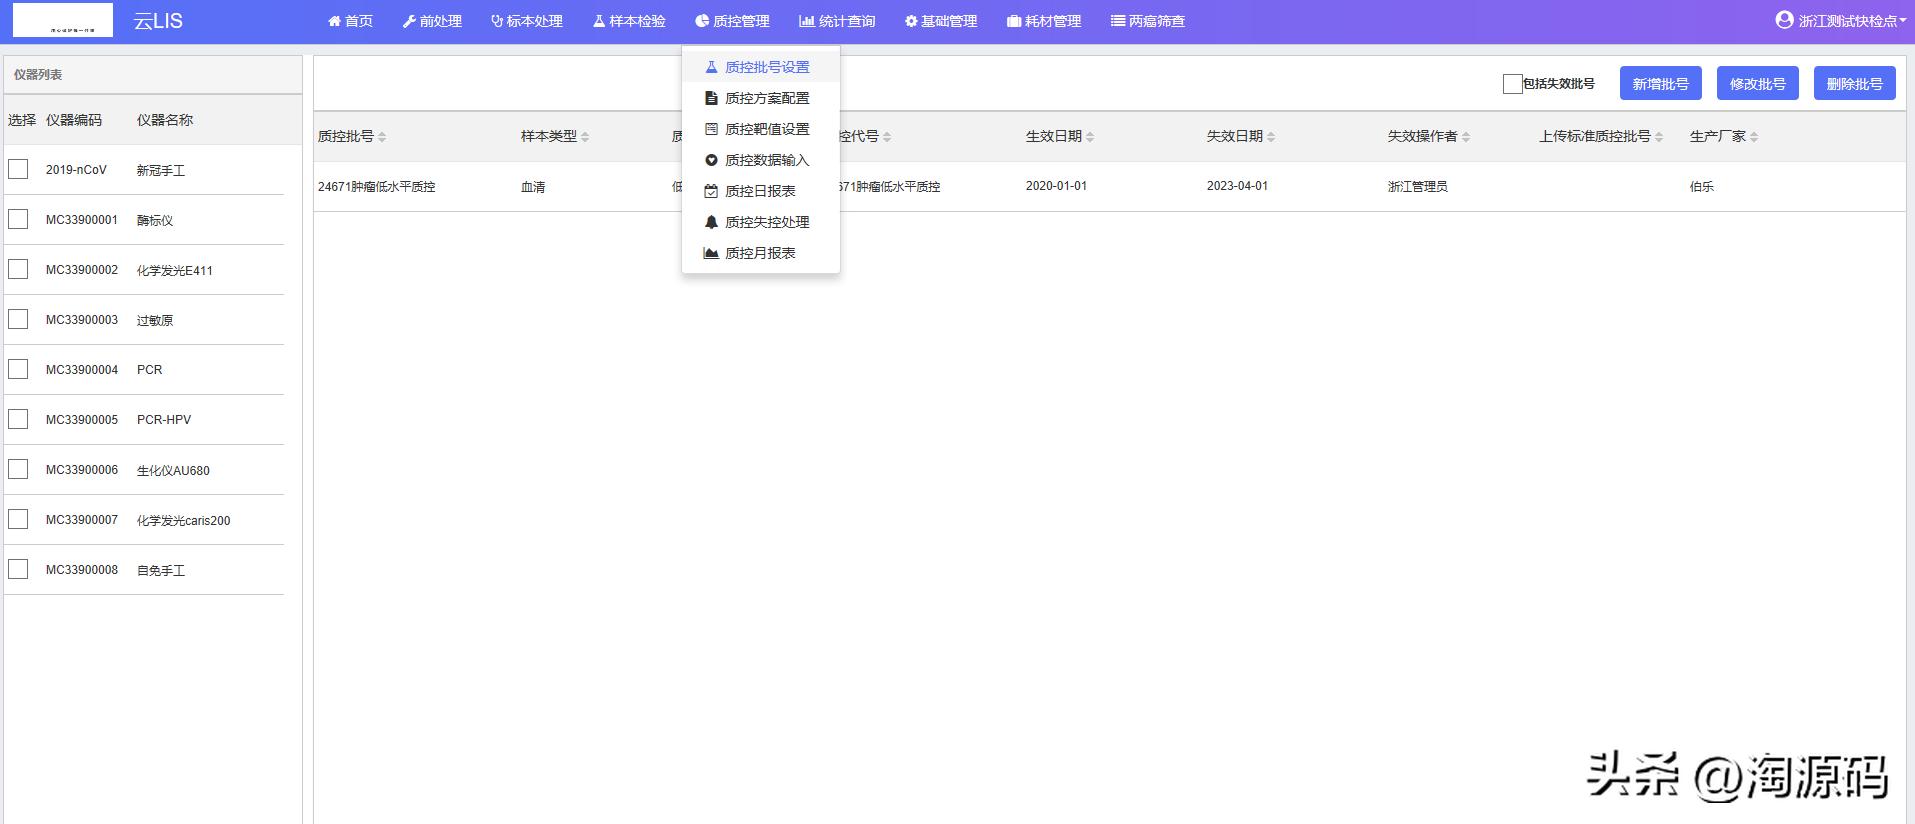Select 质控方案配置 menu entry
The height and width of the screenshot is (824, 1915).
pyautogui.click(x=760, y=98)
